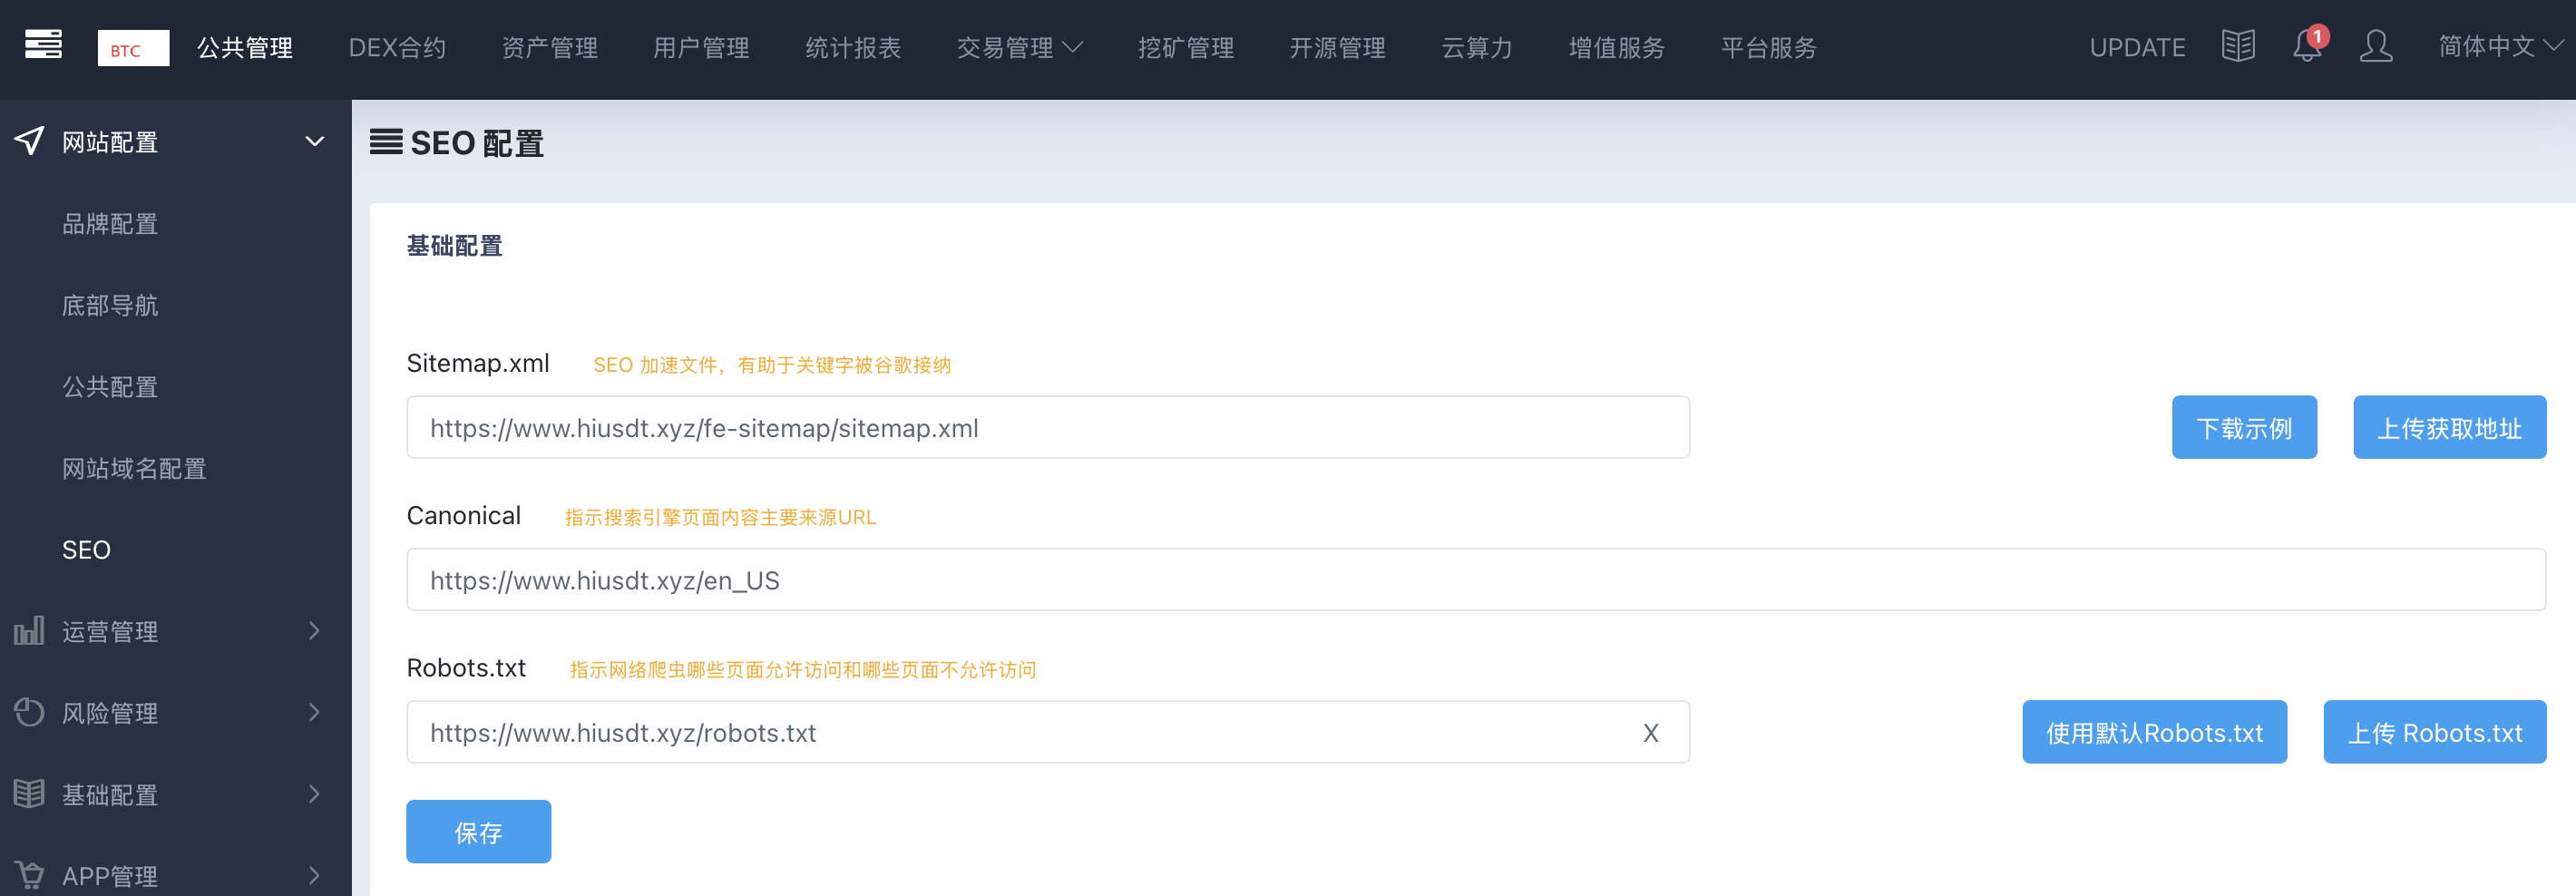Click the 上传 Robots.txt button
Screen dimensions: 2576x896
point(2435,732)
